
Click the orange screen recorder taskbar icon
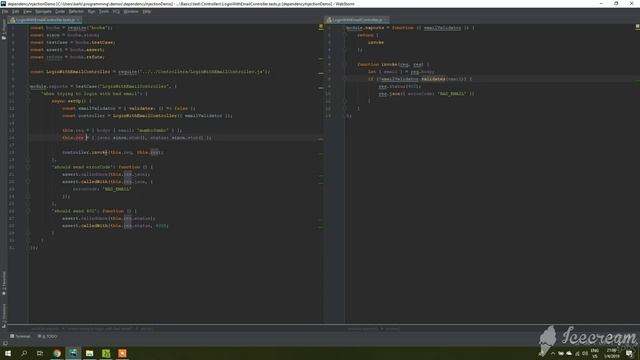(122, 353)
